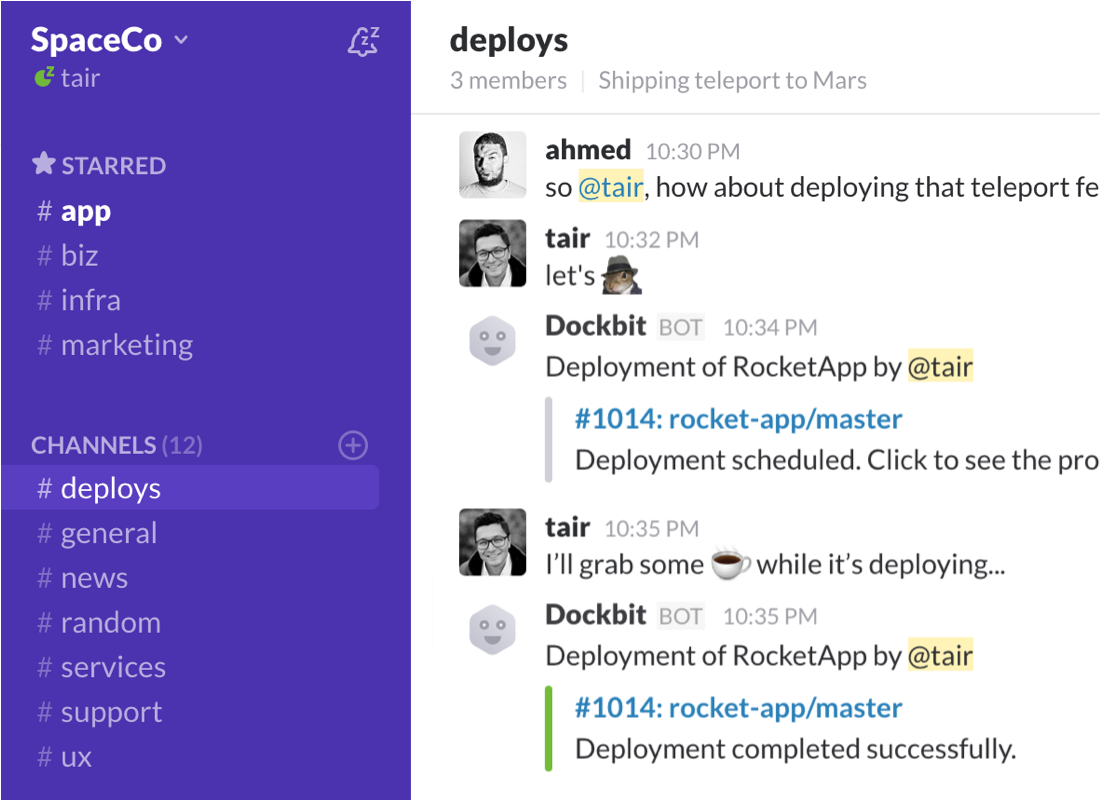Open the #1014: rocket-app/master deployment link
This screenshot has height=800, width=1100.
click(739, 419)
